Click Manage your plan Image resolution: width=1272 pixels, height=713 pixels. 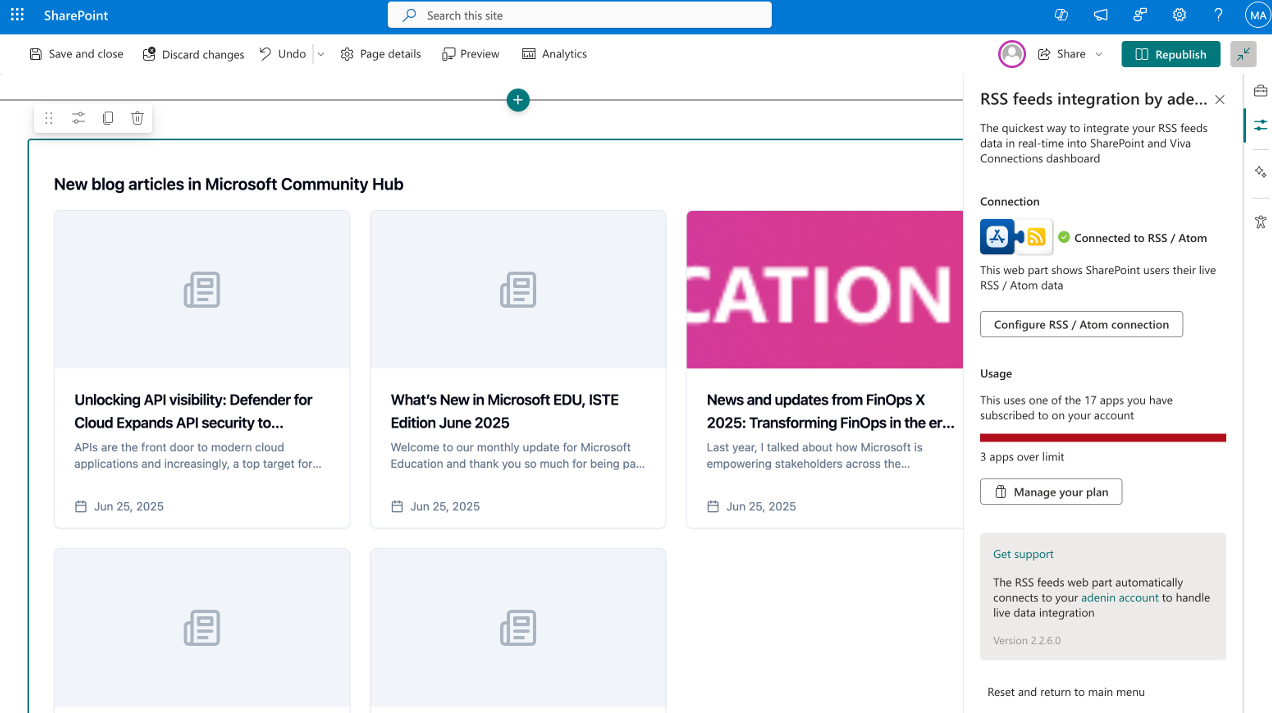(1051, 492)
